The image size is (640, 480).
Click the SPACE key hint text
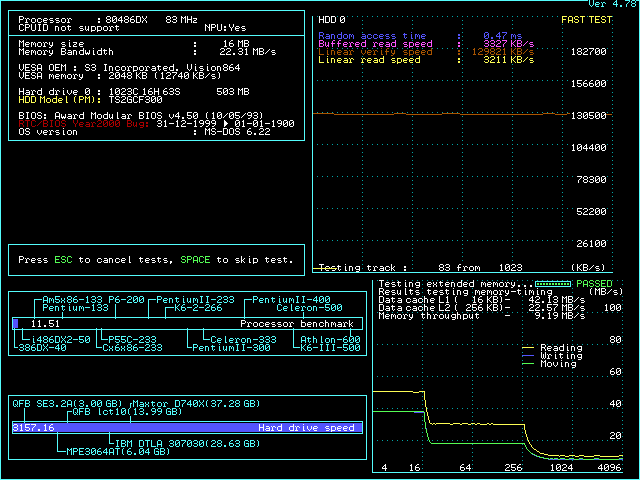195,260
